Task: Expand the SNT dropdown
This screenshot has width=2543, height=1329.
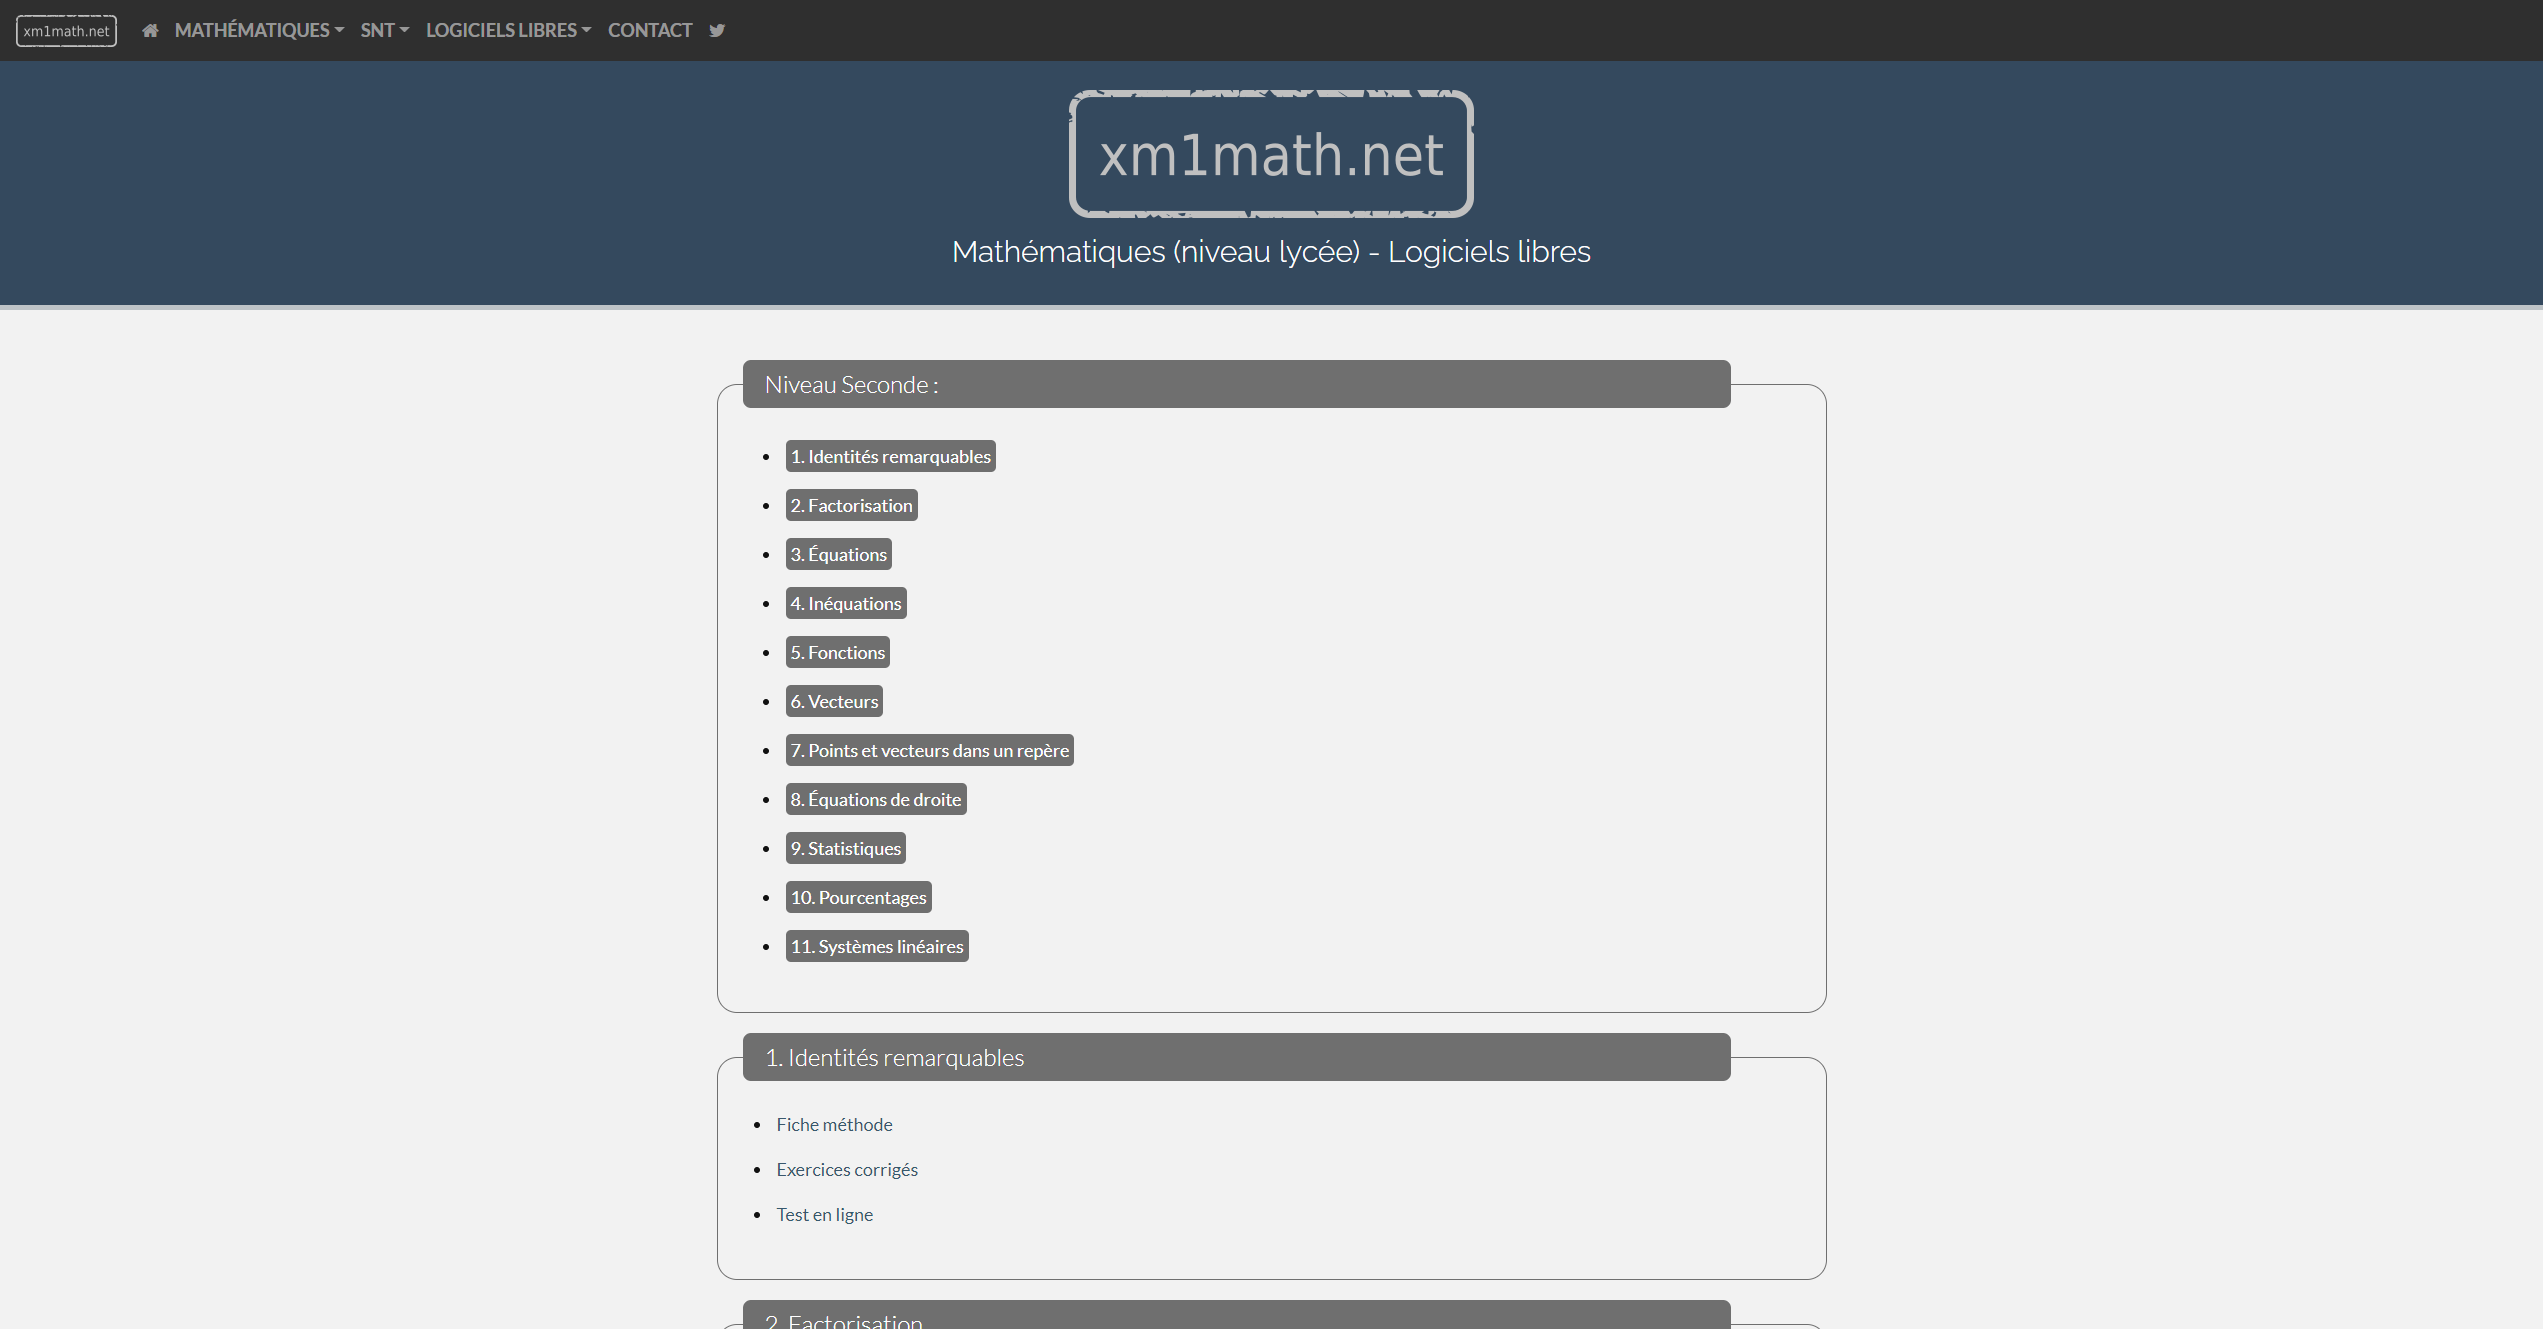Action: [383, 30]
